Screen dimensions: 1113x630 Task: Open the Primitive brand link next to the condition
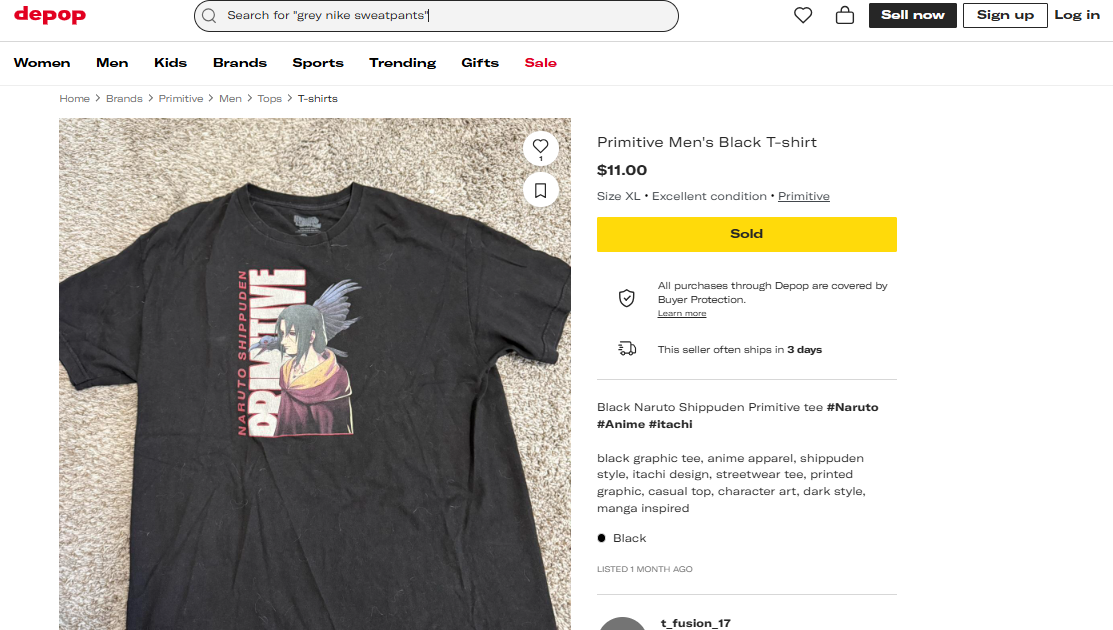[804, 196]
